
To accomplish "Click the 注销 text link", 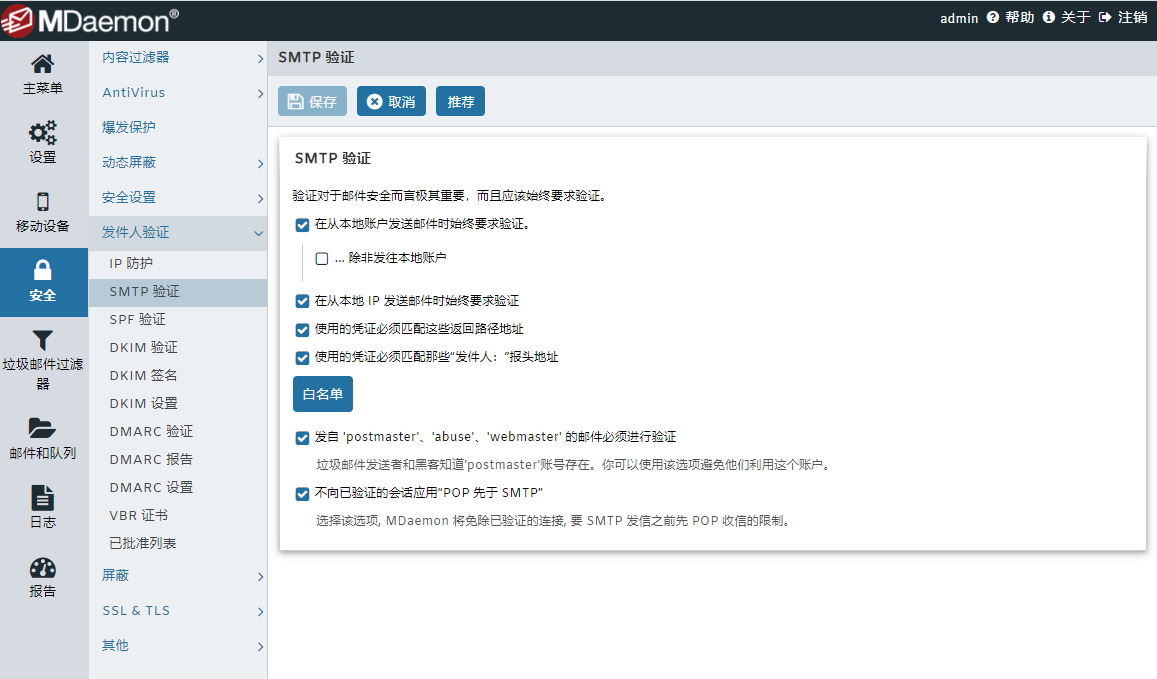I will tap(1133, 17).
